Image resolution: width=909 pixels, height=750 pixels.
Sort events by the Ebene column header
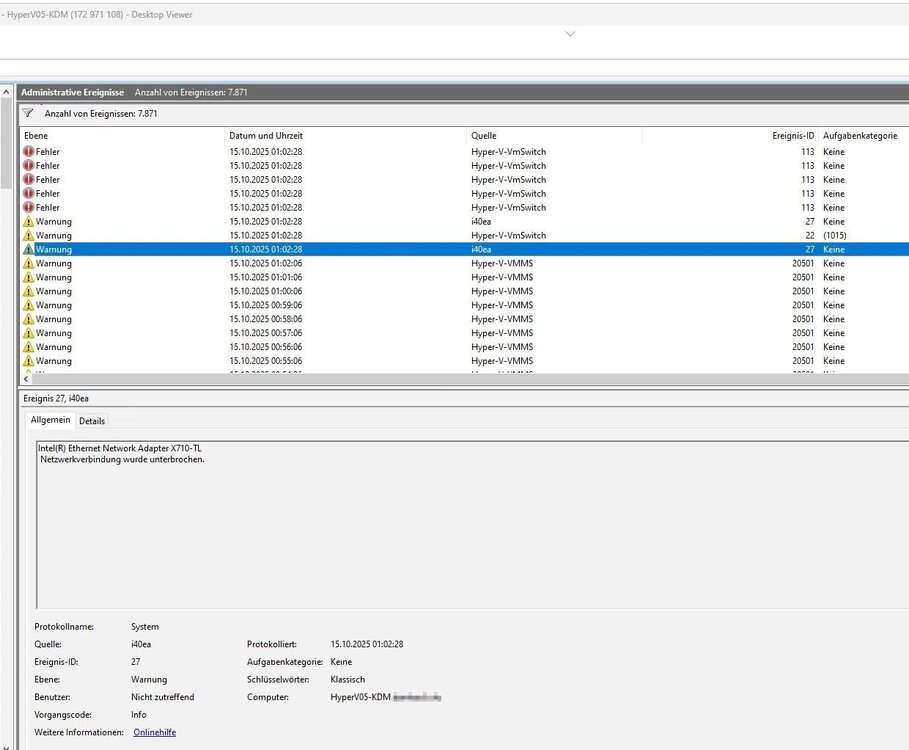click(x=36, y=136)
